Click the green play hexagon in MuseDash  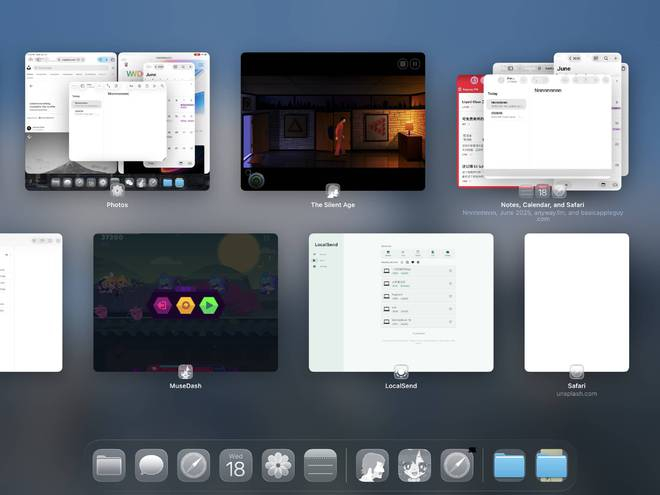209,305
